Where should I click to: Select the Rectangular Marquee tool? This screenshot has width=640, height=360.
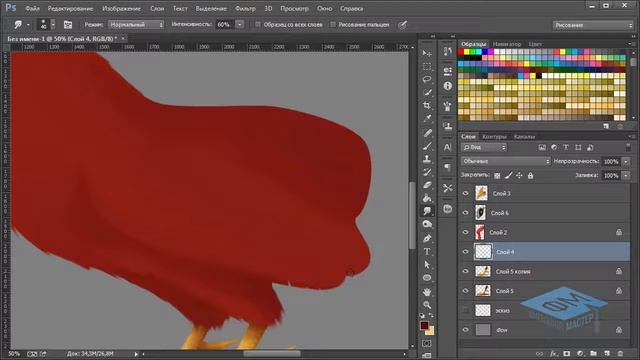[427, 67]
